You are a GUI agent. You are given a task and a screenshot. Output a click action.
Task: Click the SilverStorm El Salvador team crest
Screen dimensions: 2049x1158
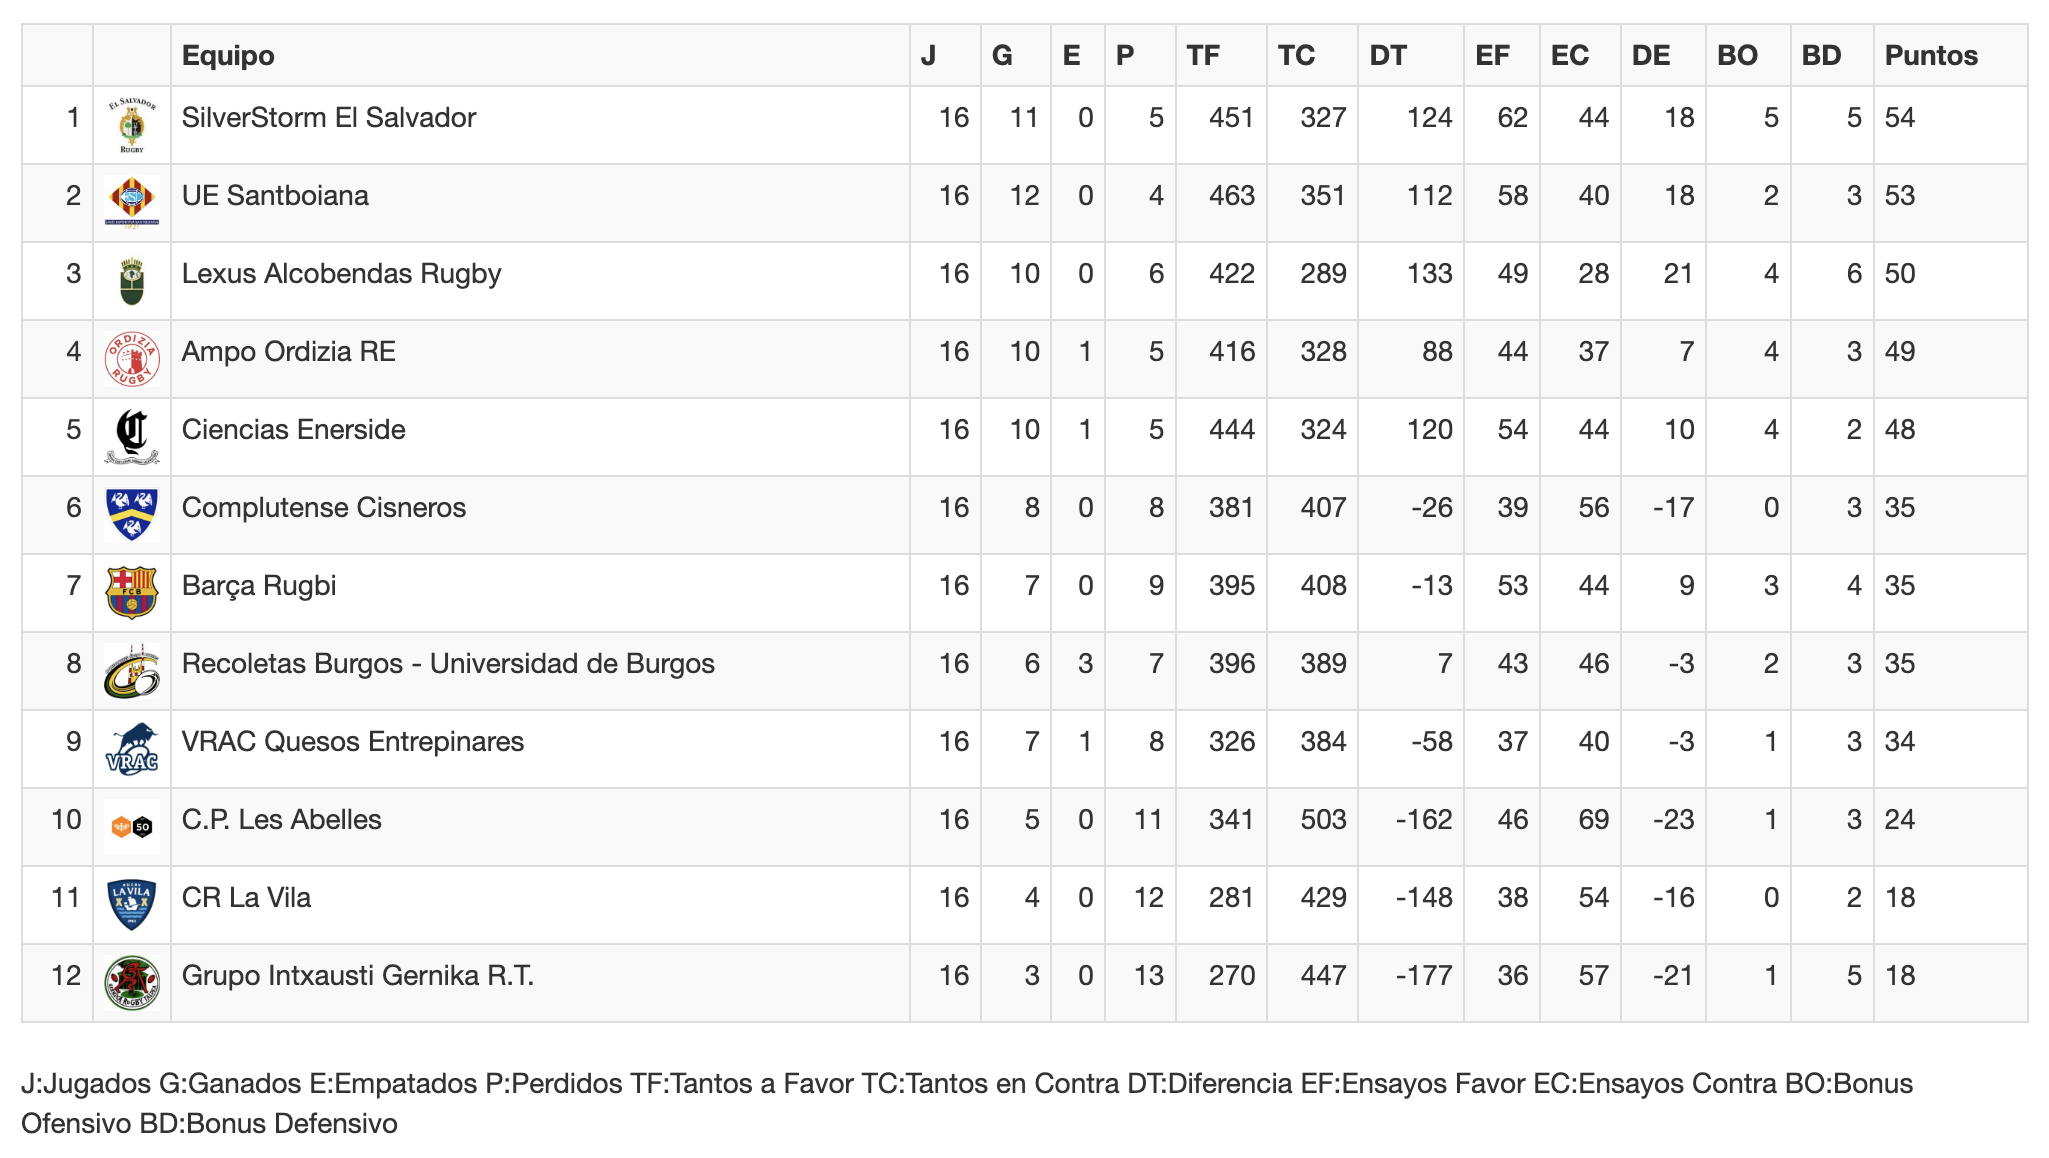132,125
